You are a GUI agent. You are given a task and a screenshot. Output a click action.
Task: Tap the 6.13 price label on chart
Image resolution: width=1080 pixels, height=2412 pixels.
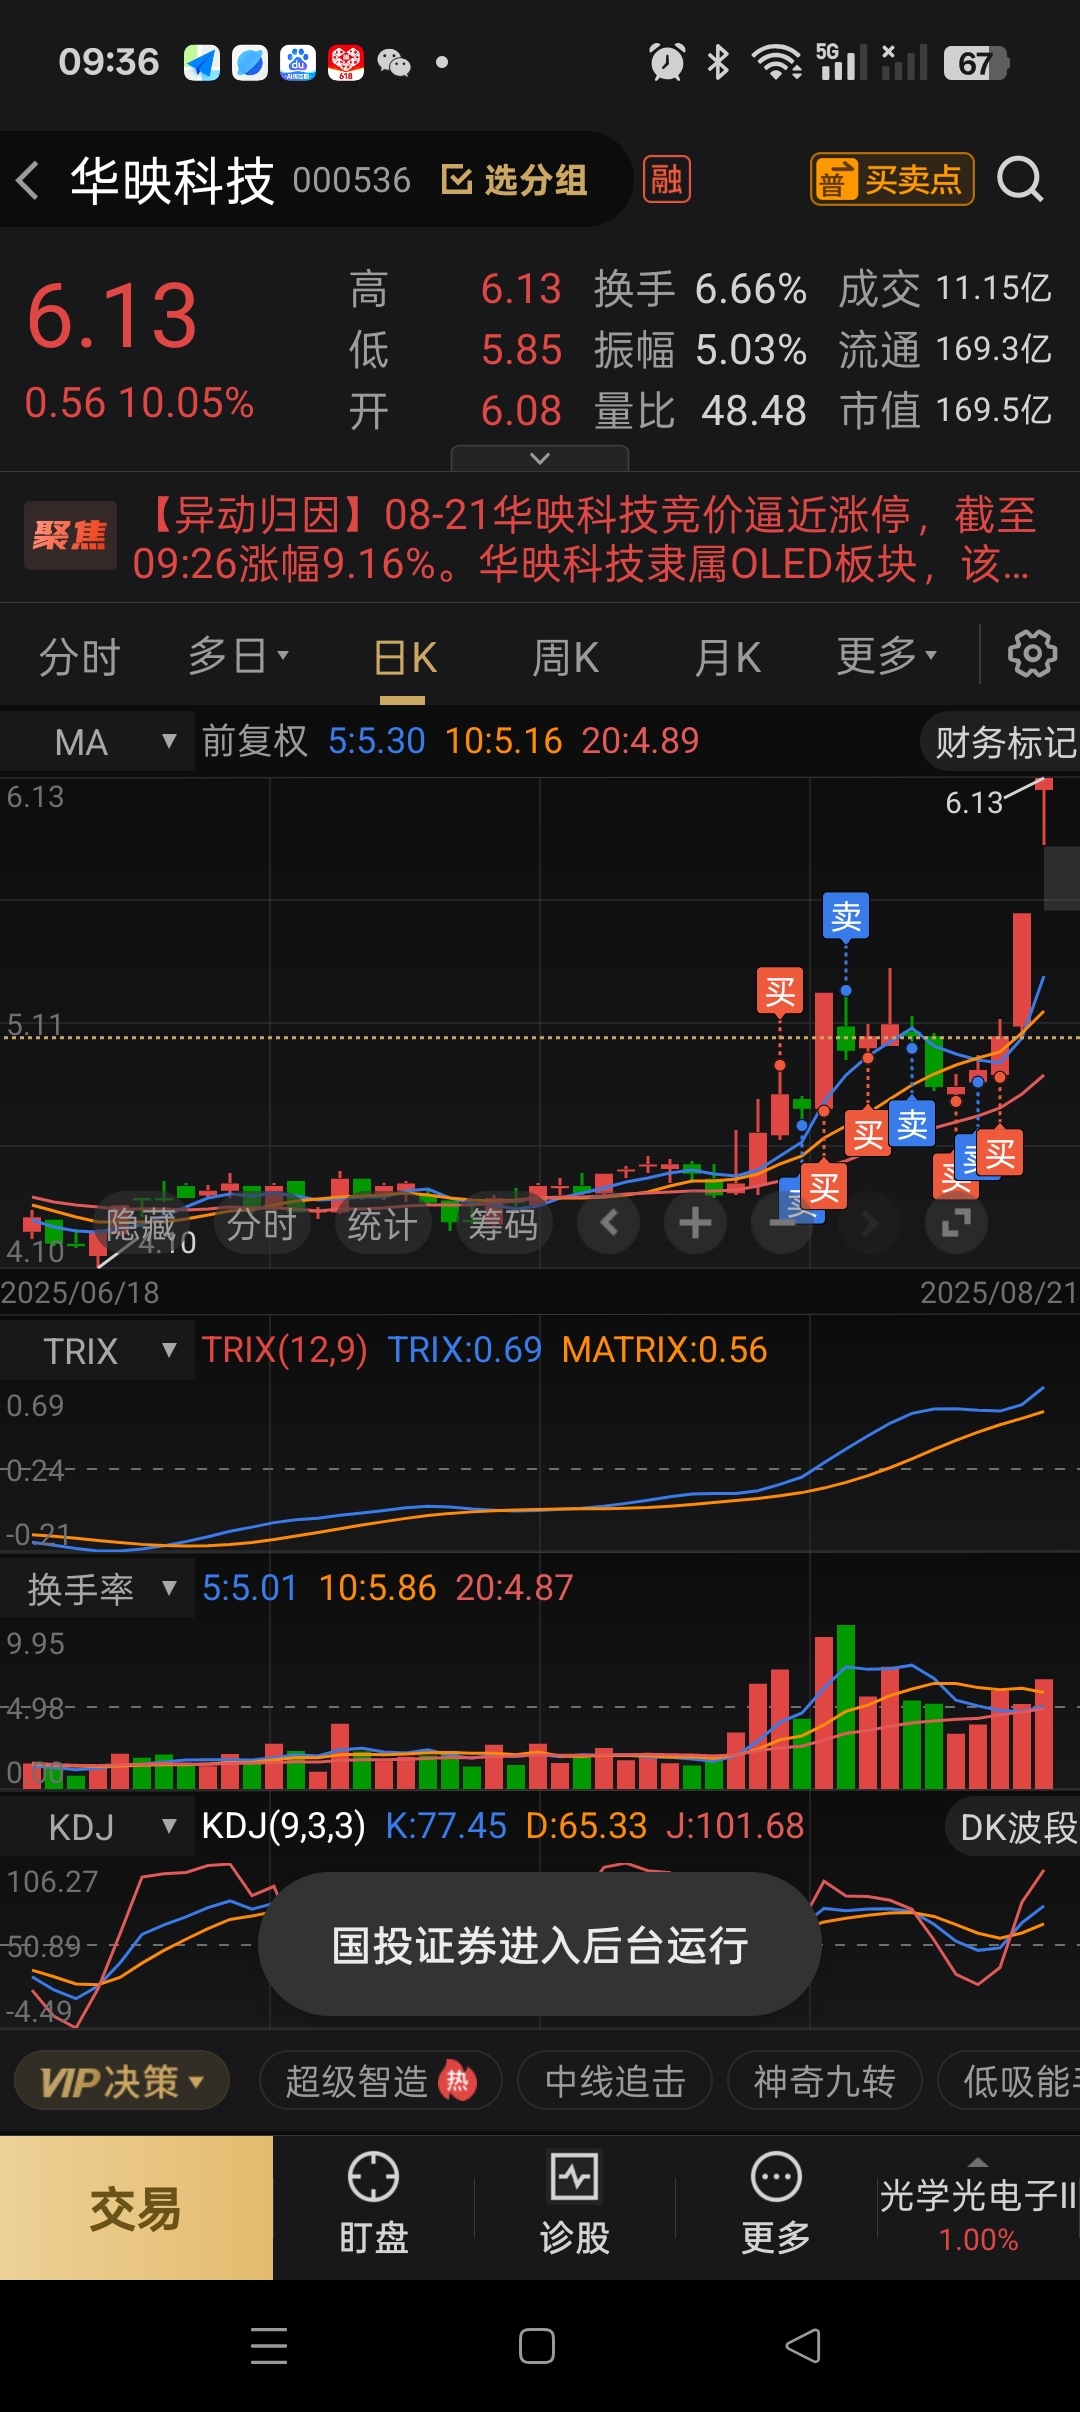pos(974,803)
